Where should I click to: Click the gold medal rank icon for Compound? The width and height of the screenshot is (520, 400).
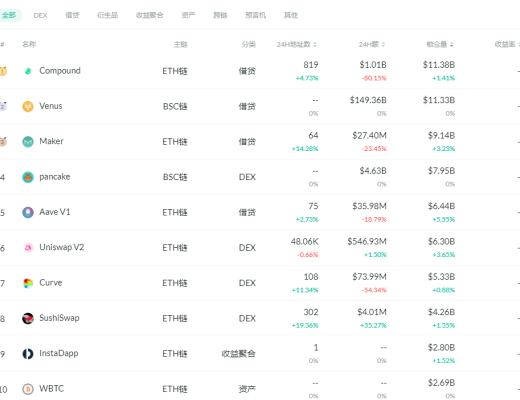click(x=3, y=71)
